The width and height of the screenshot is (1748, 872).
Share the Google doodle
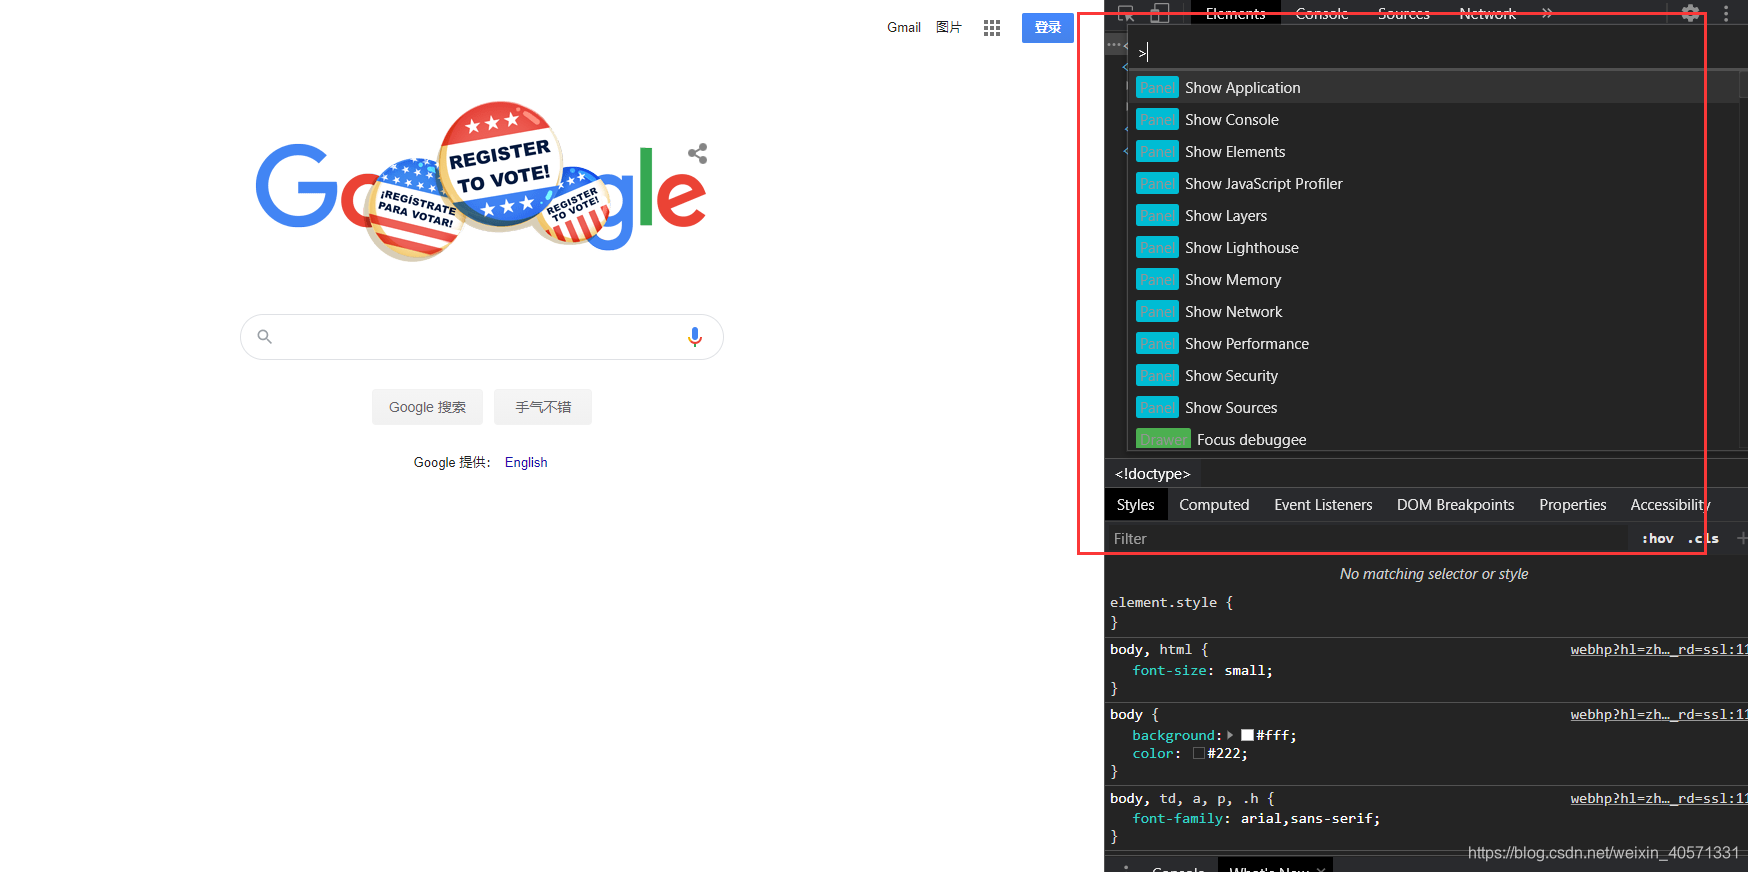pyautogui.click(x=698, y=153)
